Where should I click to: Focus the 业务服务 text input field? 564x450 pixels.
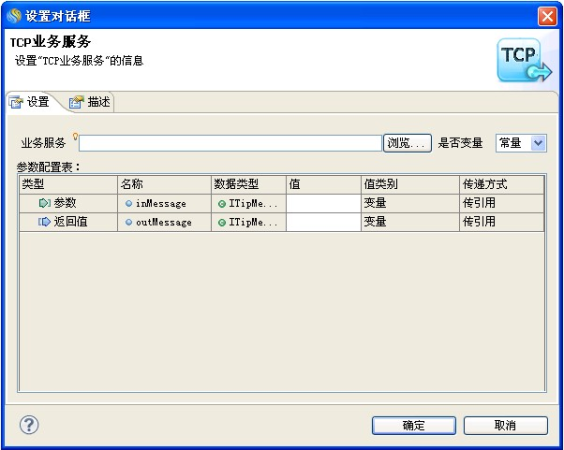230,143
